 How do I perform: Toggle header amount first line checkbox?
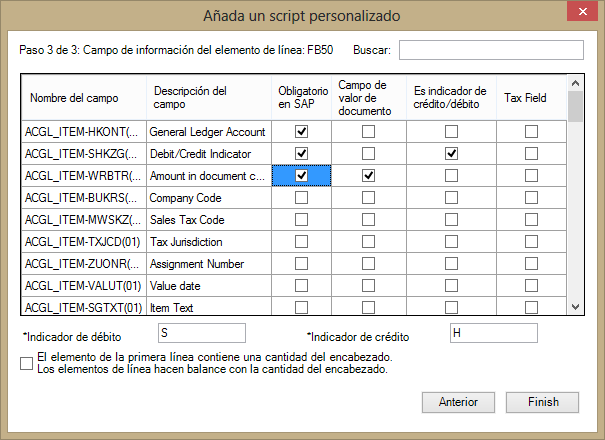[x=26, y=363]
